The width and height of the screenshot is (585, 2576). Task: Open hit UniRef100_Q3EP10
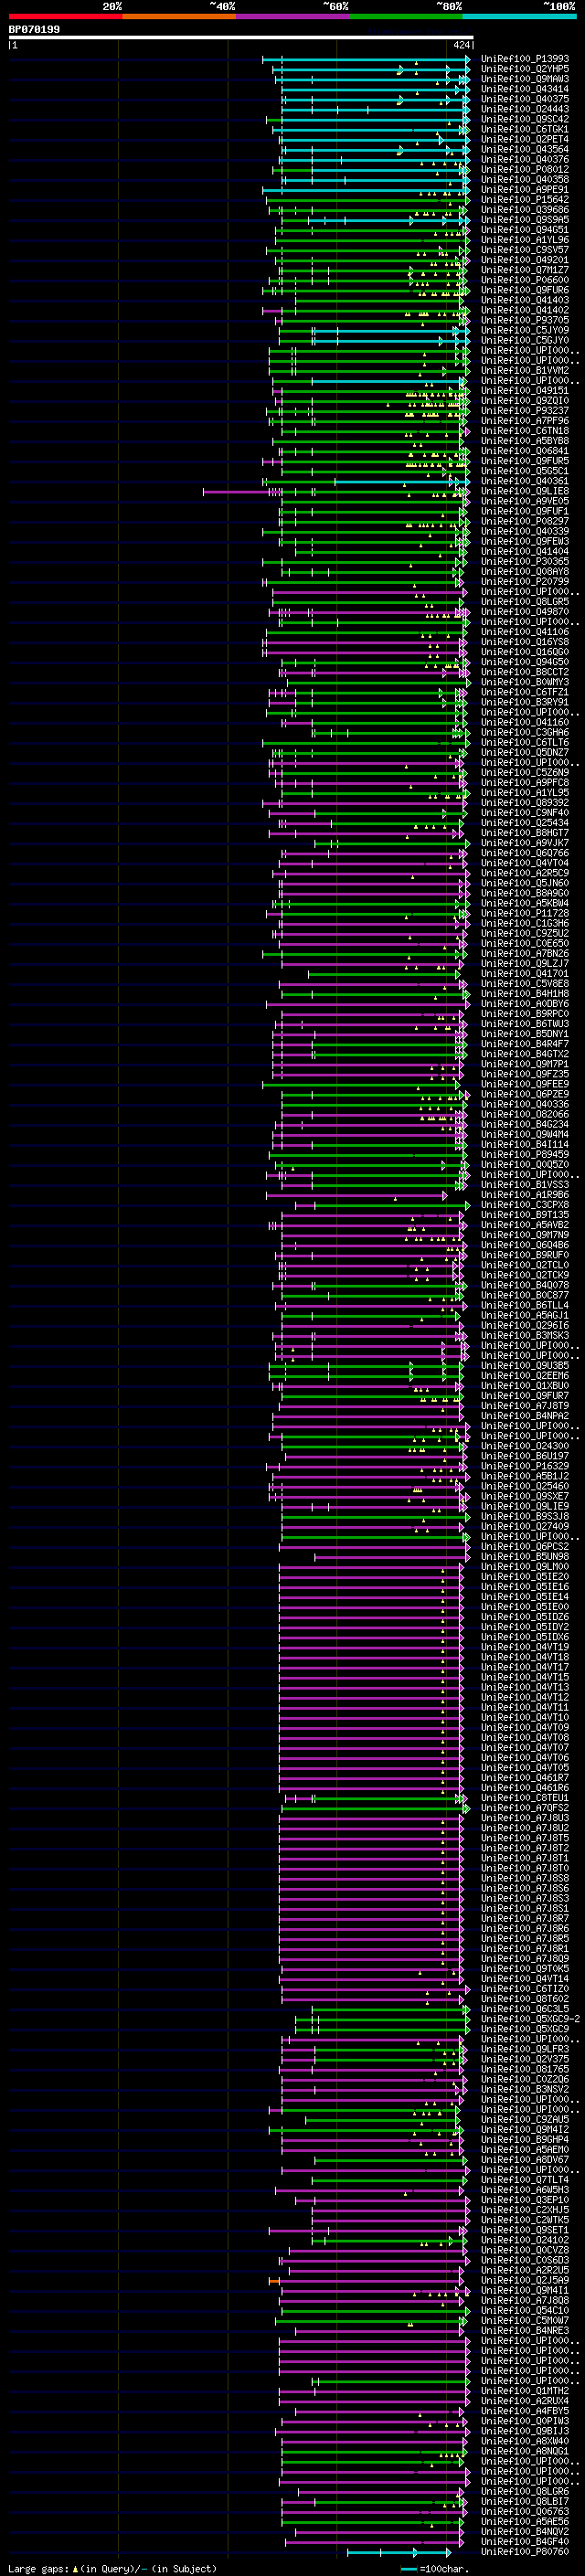524,2200
